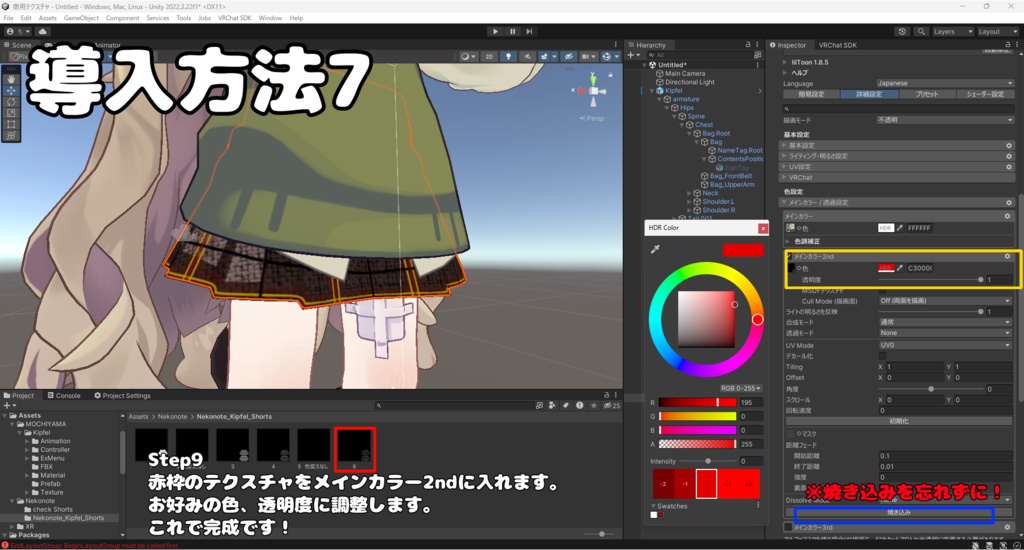Screen dimensions: 1024x550
Task: Select Directional Light in Hierarchy
Action: coord(689,82)
